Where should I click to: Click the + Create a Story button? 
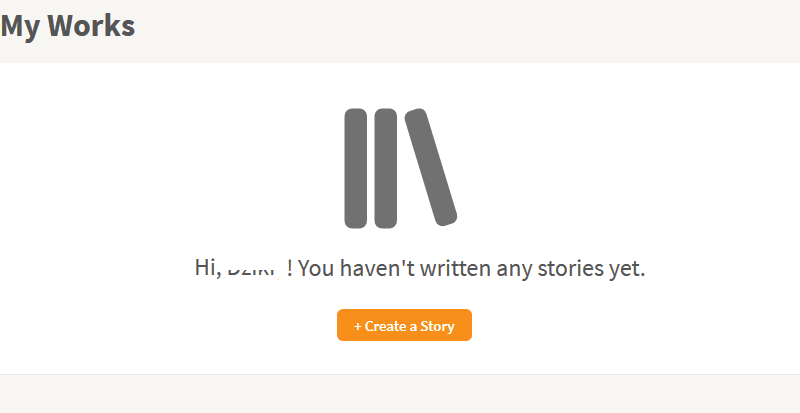(404, 325)
